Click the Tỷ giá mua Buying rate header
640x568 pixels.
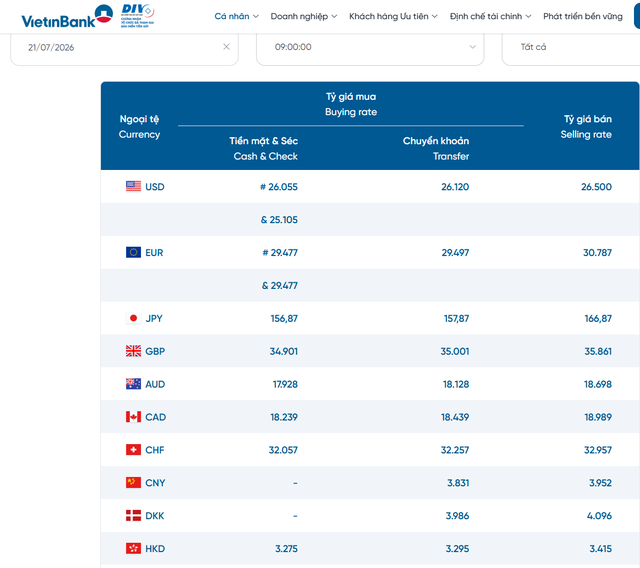(351, 104)
